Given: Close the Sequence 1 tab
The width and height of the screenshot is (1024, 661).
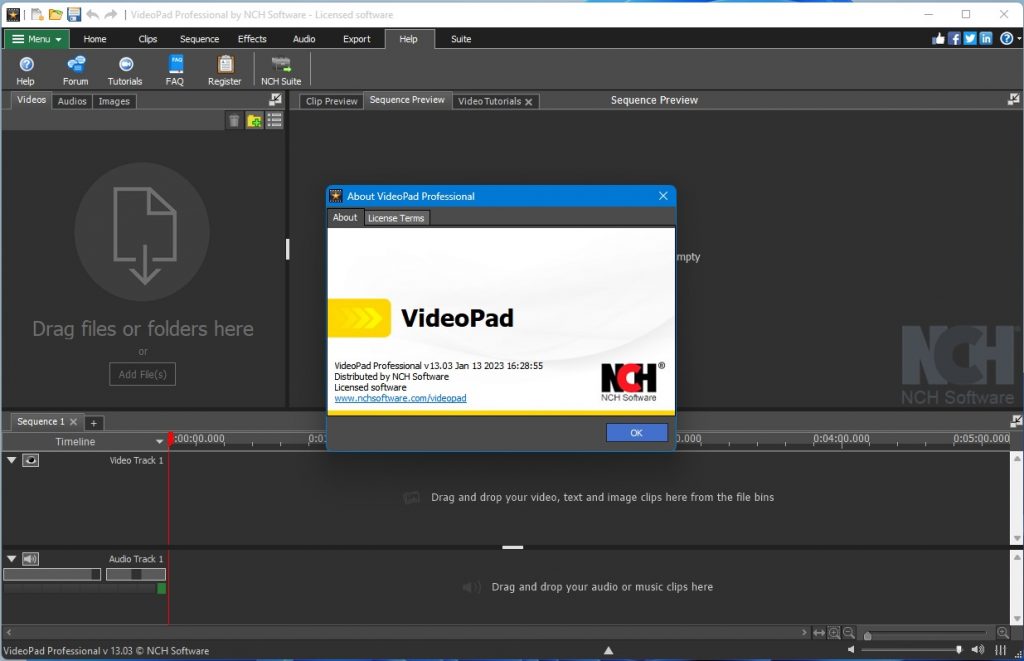Looking at the screenshot, I should (x=73, y=422).
